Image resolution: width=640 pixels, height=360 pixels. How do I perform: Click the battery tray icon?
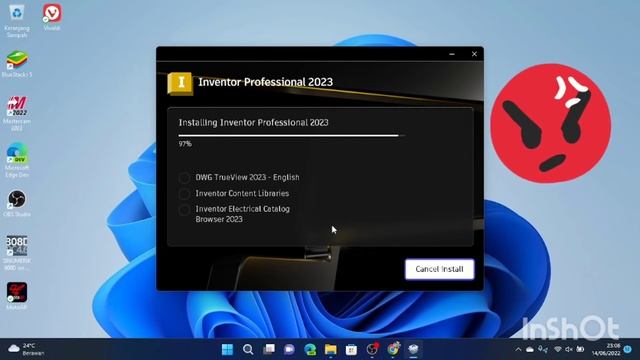(580, 350)
